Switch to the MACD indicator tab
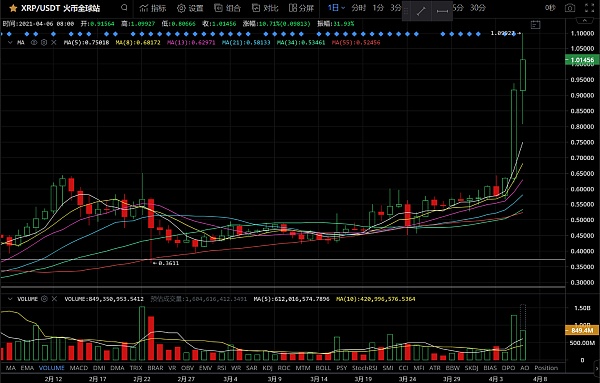This screenshot has width=600, height=383. (x=79, y=368)
